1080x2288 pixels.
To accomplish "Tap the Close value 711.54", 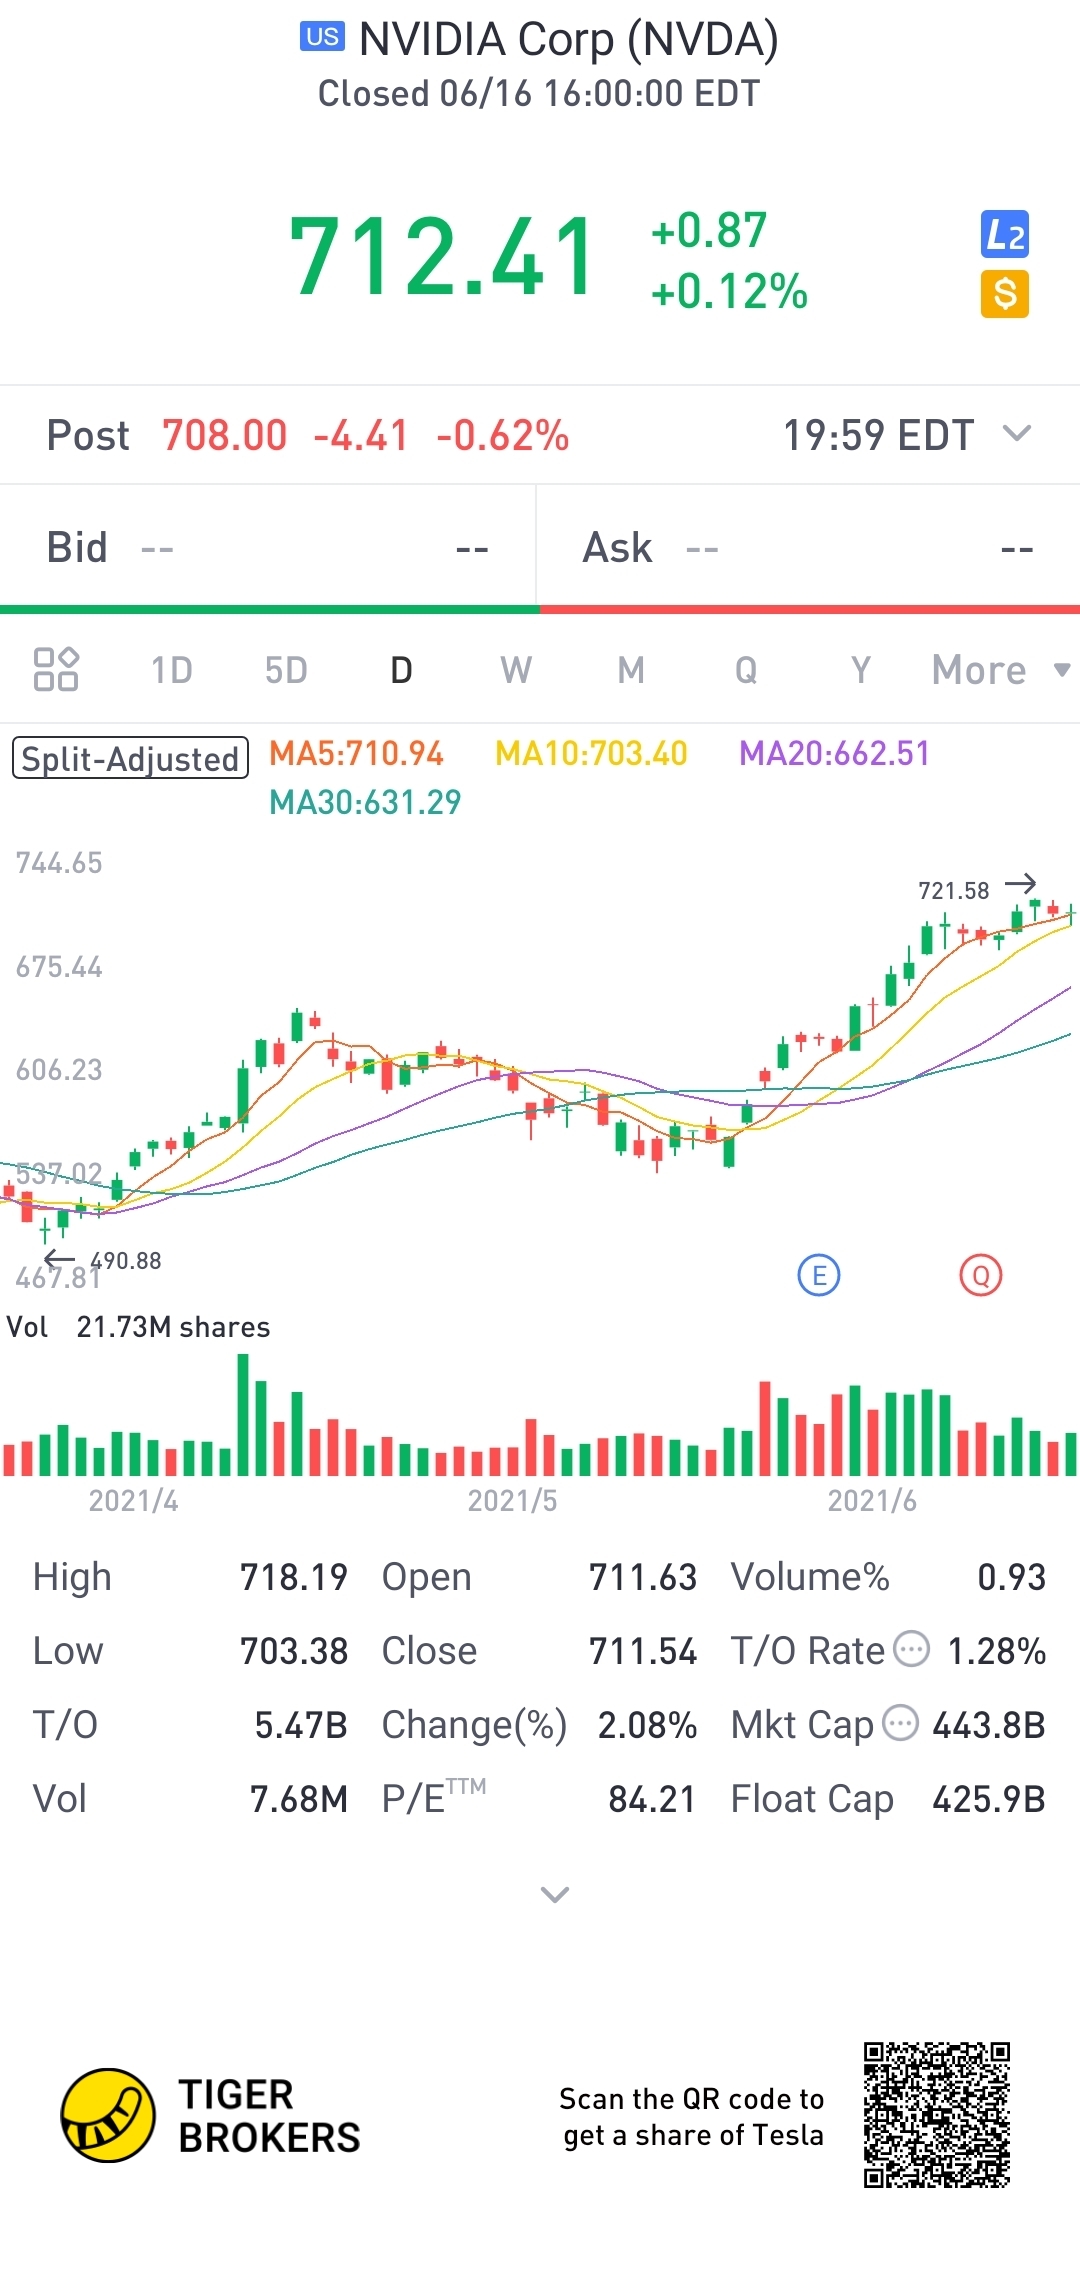I will pyautogui.click(x=643, y=1651).
